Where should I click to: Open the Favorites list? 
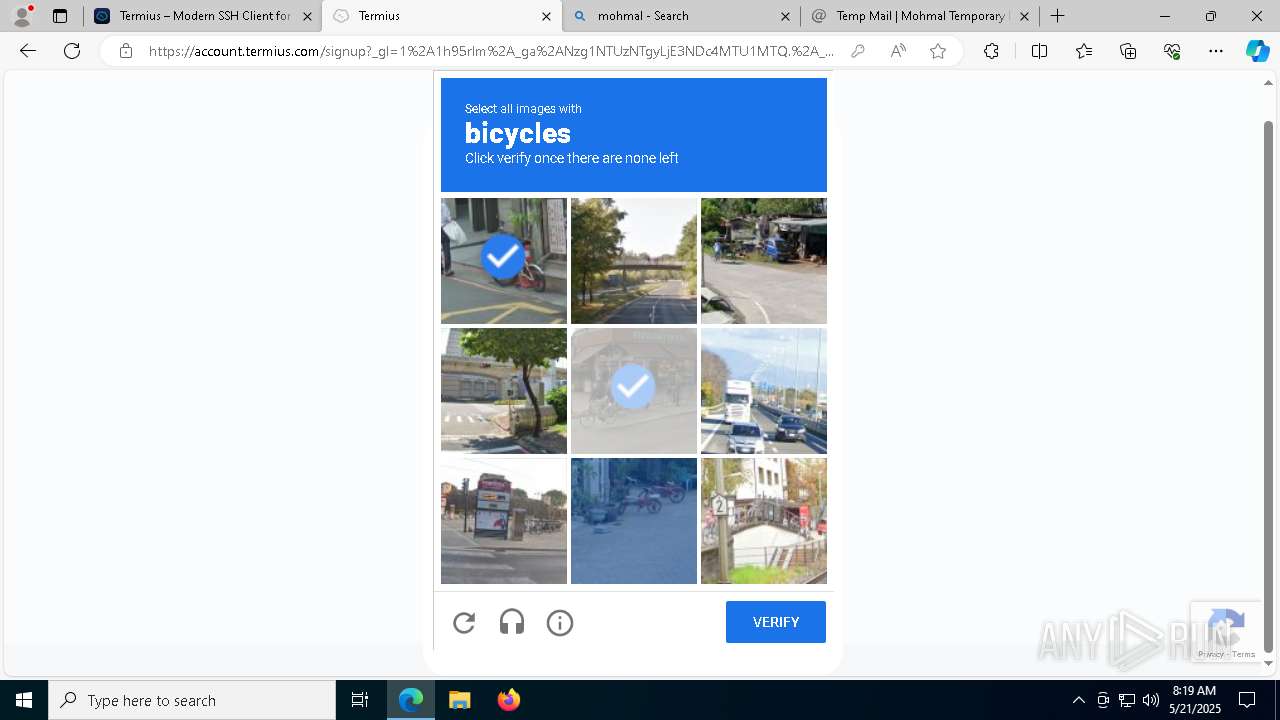(1084, 51)
